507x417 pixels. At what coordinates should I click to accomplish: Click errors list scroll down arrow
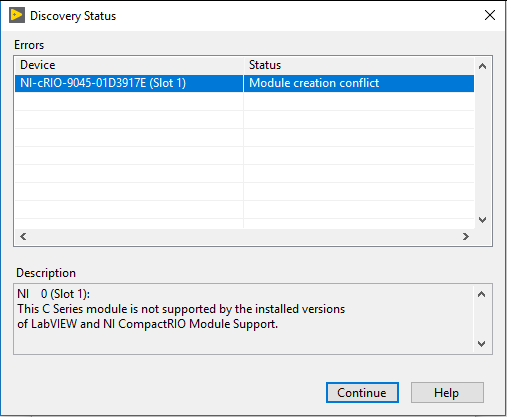click(x=482, y=220)
